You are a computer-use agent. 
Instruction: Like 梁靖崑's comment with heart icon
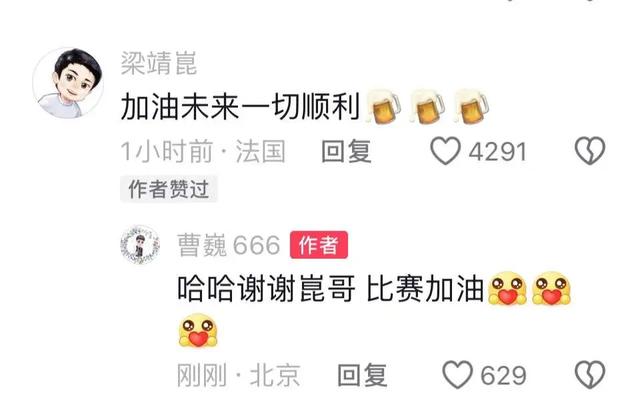[x=446, y=151]
